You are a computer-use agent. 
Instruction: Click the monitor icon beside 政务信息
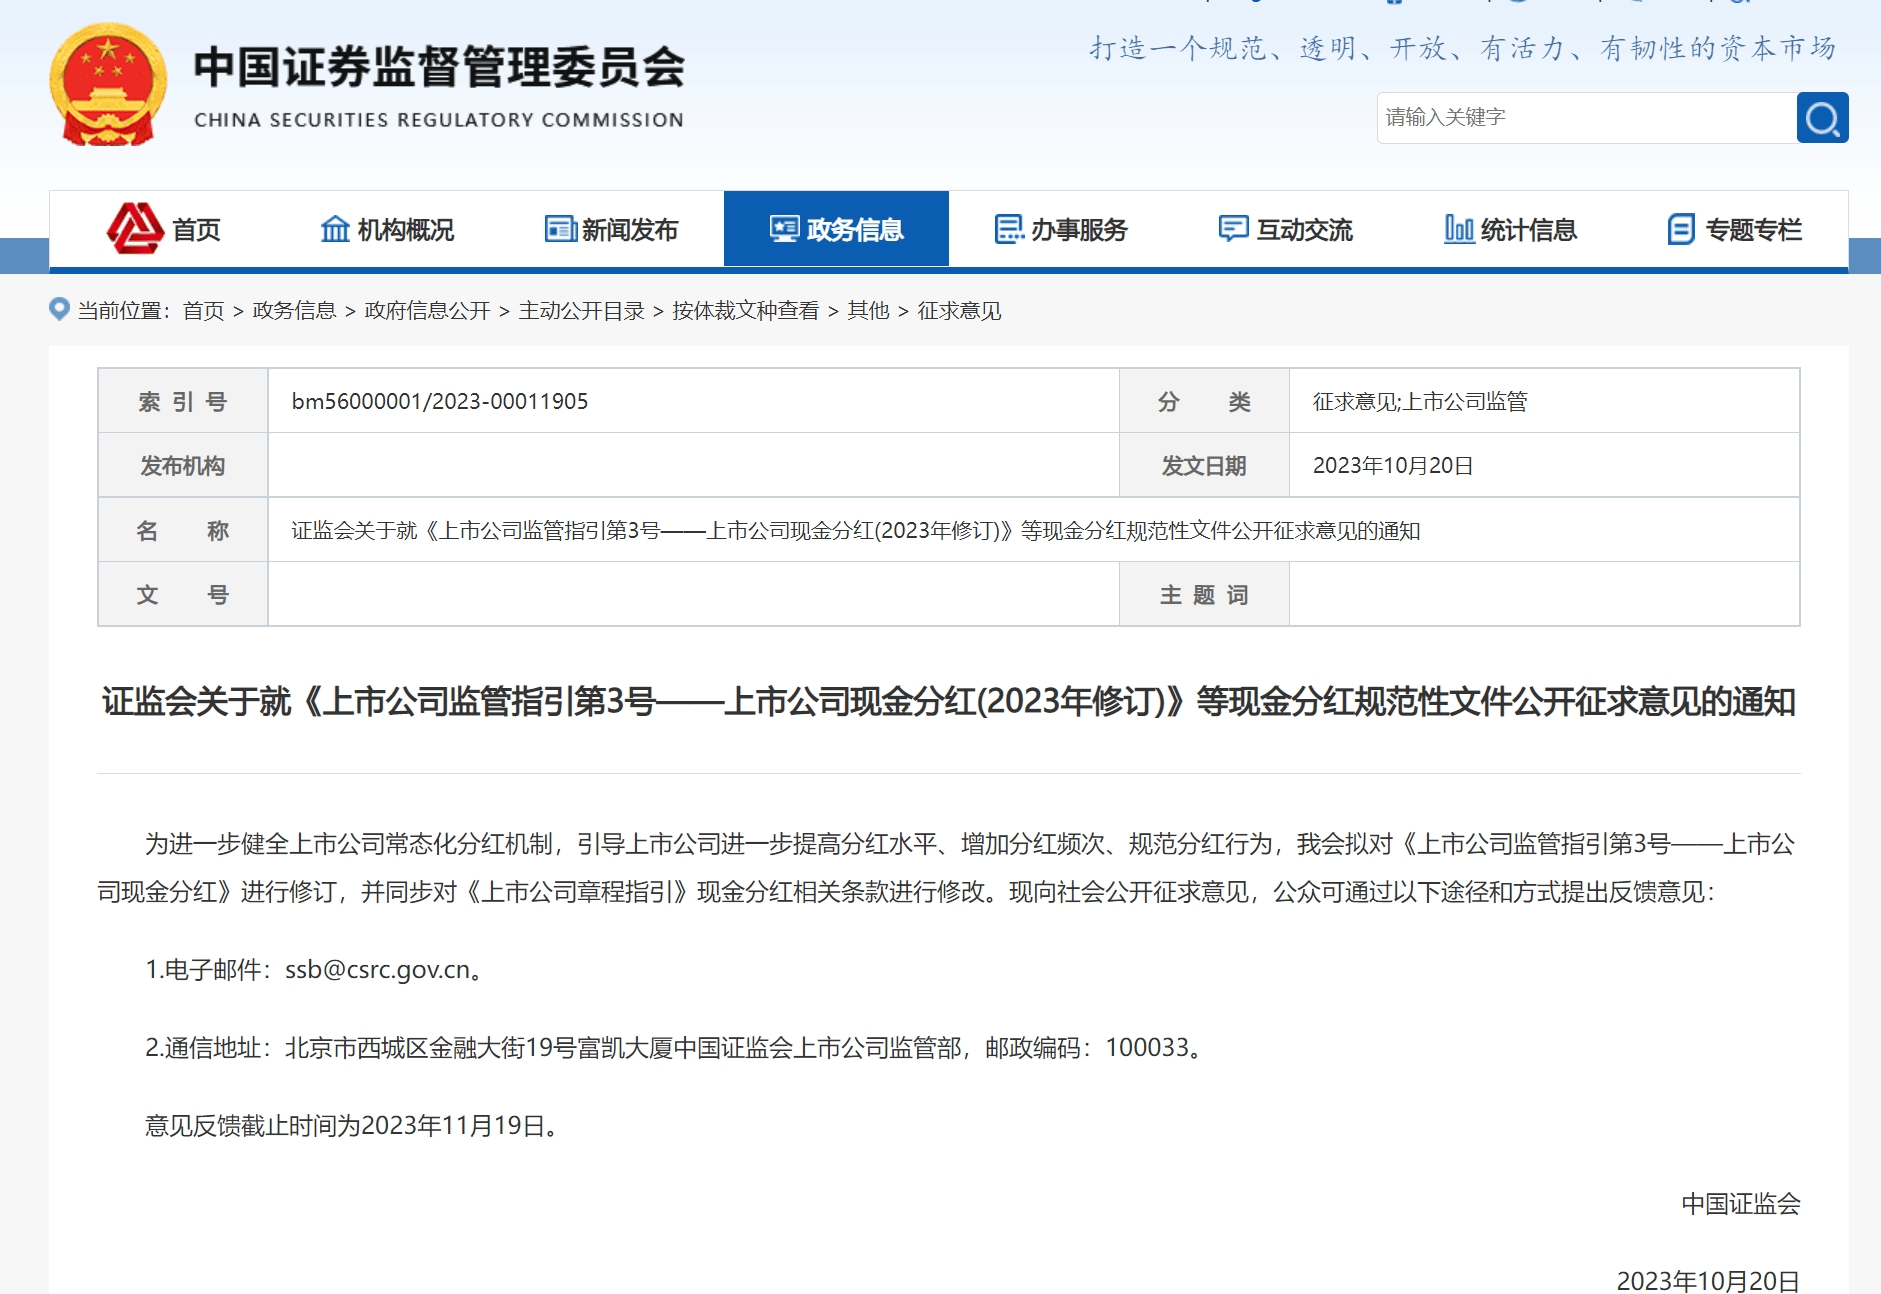[x=785, y=229]
